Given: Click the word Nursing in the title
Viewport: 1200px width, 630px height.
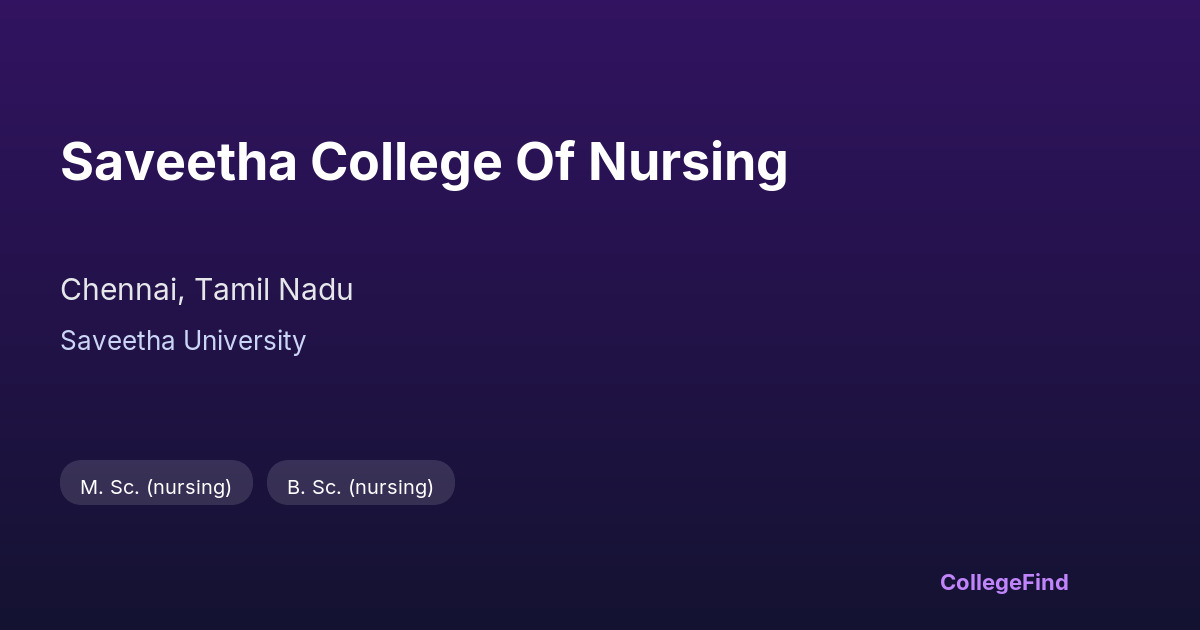Looking at the screenshot, I should 688,162.
